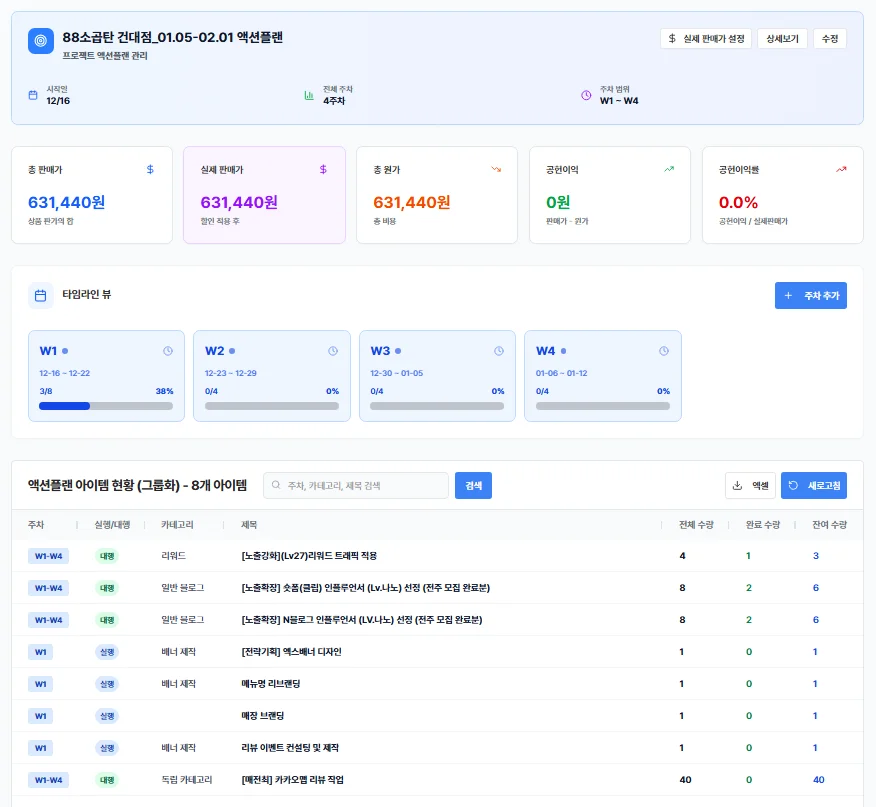Toggle 실행 status for 엑스배너 디자인 row
The height and width of the screenshot is (807, 876).
pyautogui.click(x=107, y=652)
